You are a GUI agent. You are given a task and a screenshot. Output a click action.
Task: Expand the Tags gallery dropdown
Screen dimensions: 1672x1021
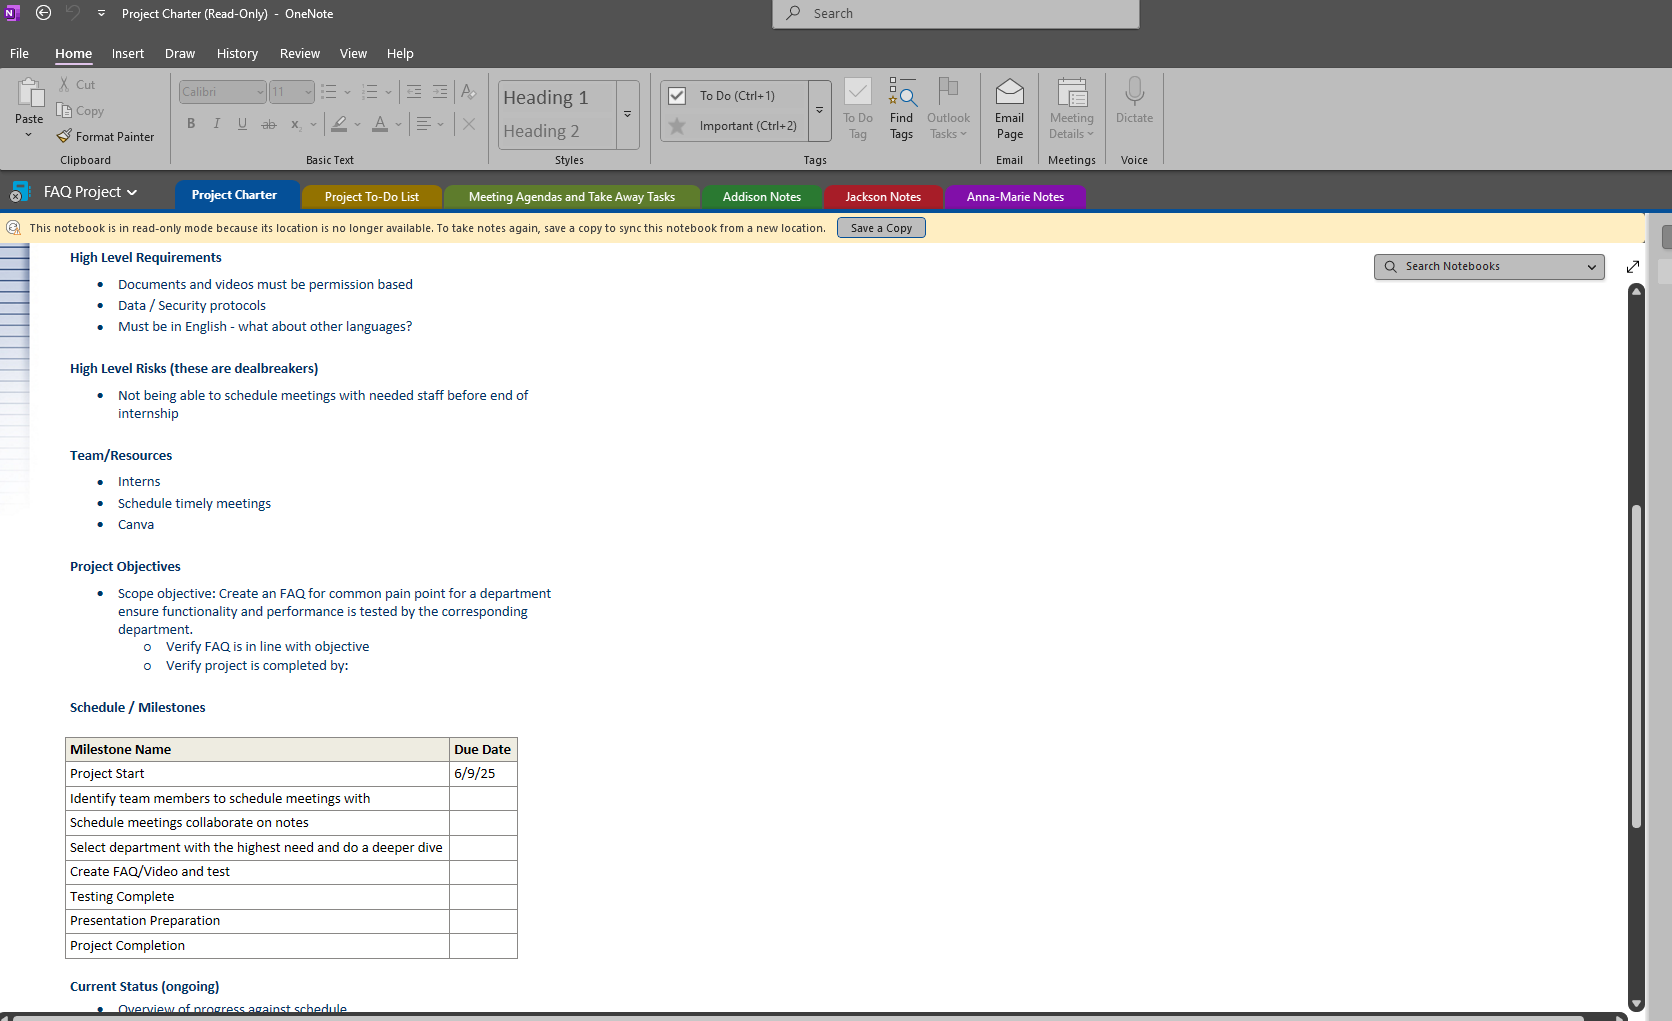[819, 111]
